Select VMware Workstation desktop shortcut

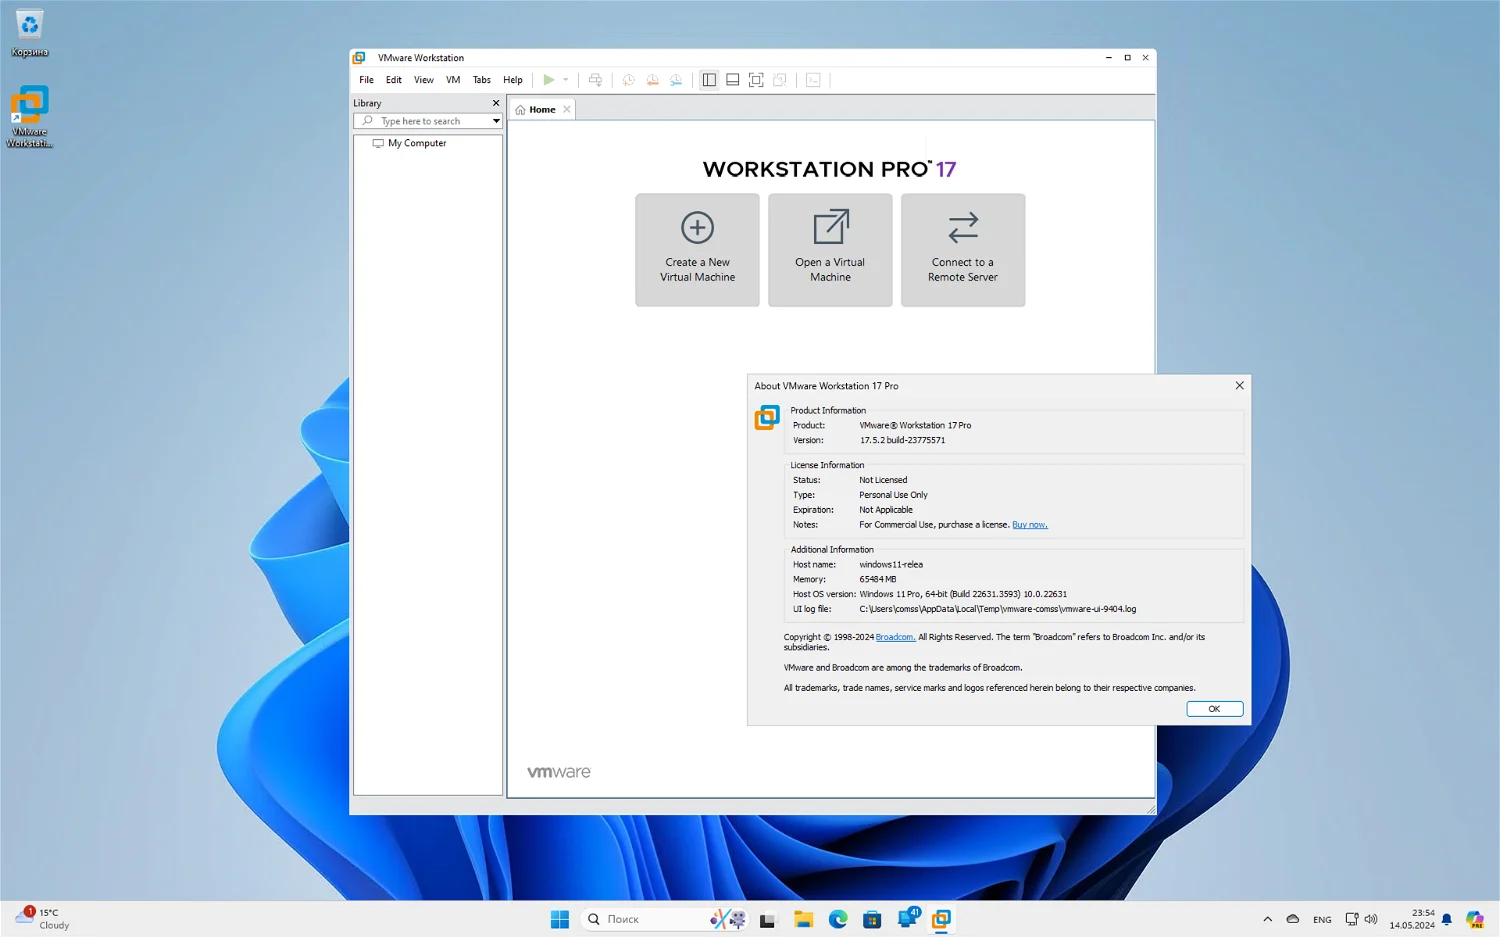point(30,117)
